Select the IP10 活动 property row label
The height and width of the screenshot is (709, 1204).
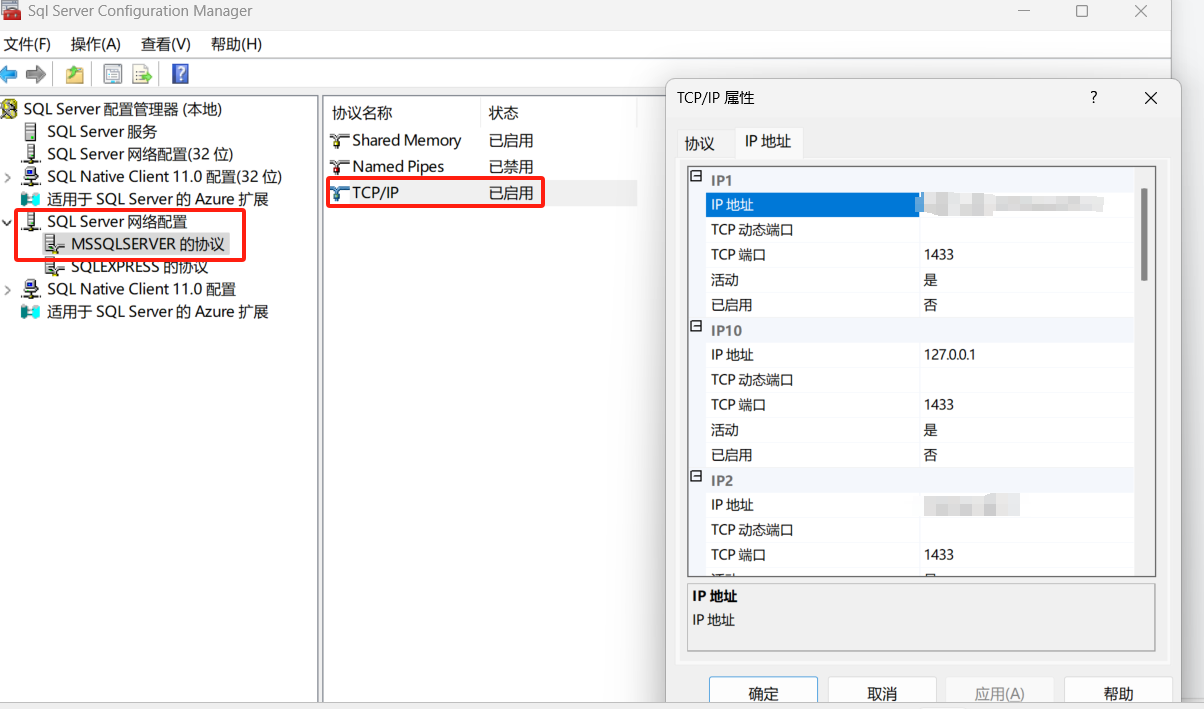coord(725,429)
